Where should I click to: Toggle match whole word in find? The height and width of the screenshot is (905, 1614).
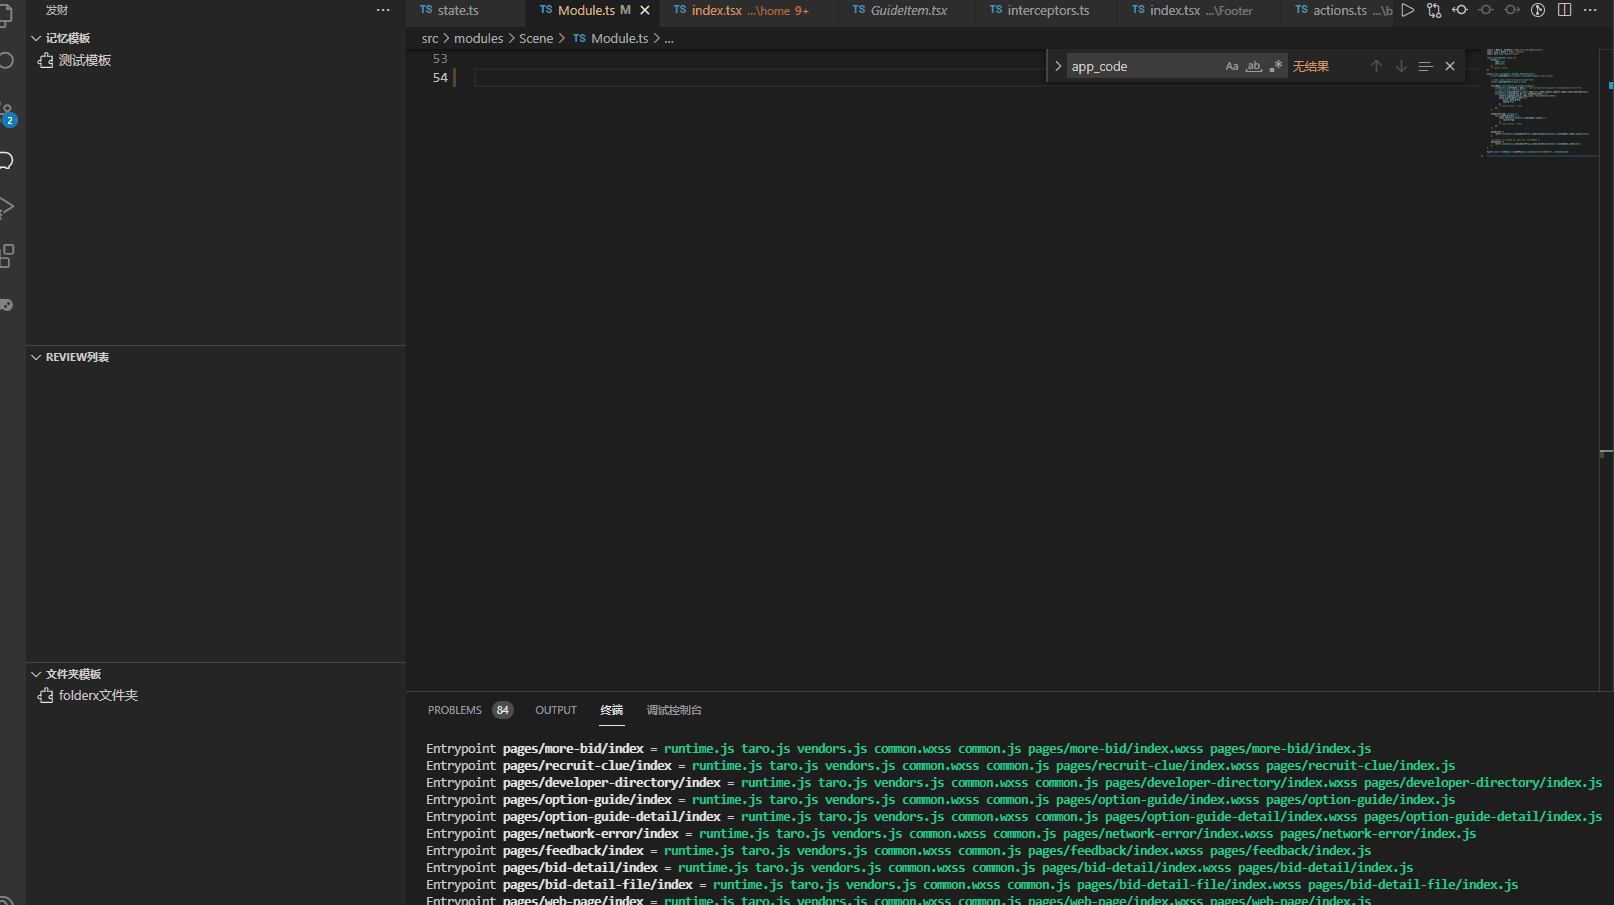point(1254,66)
